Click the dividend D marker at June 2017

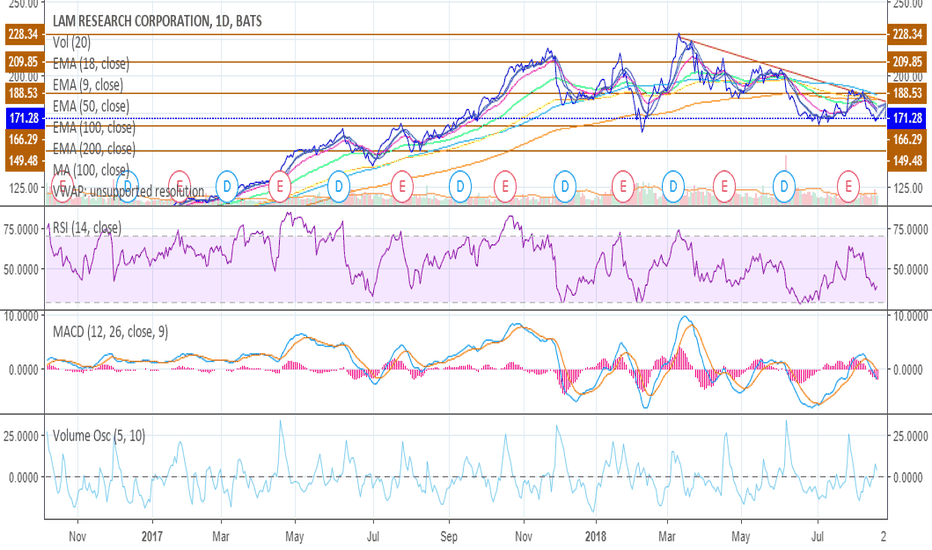(x=338, y=187)
